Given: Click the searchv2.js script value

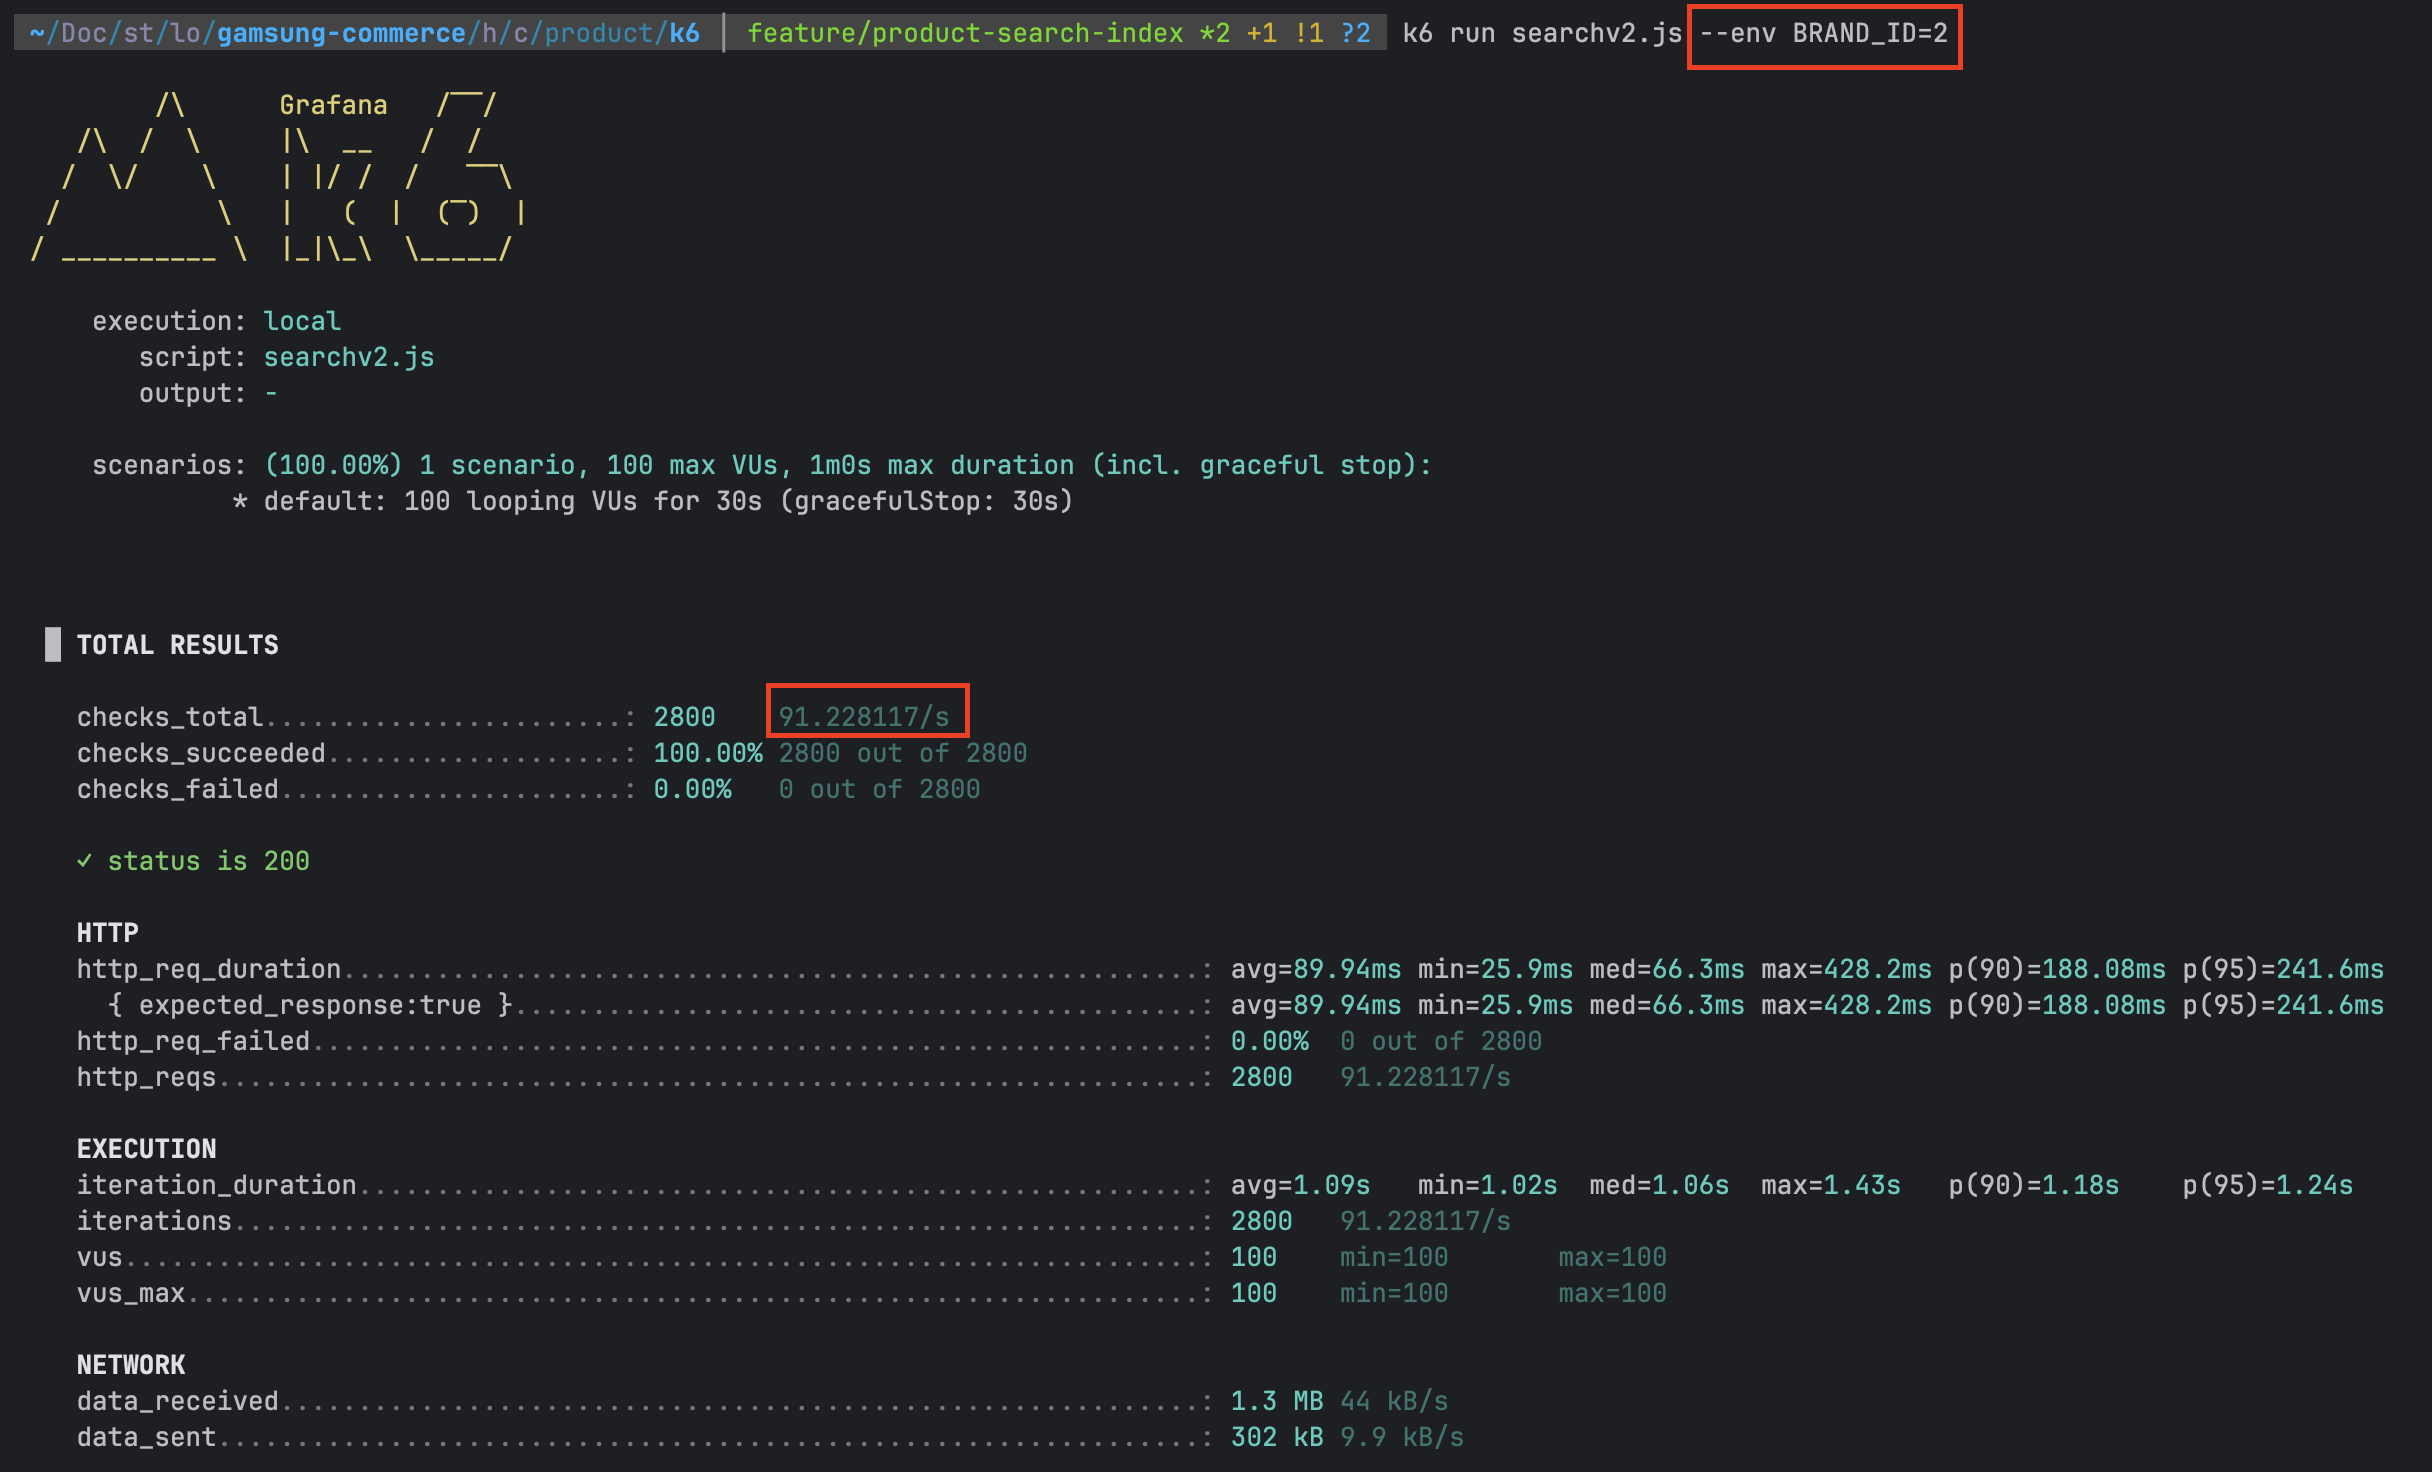Looking at the screenshot, I should (348, 357).
